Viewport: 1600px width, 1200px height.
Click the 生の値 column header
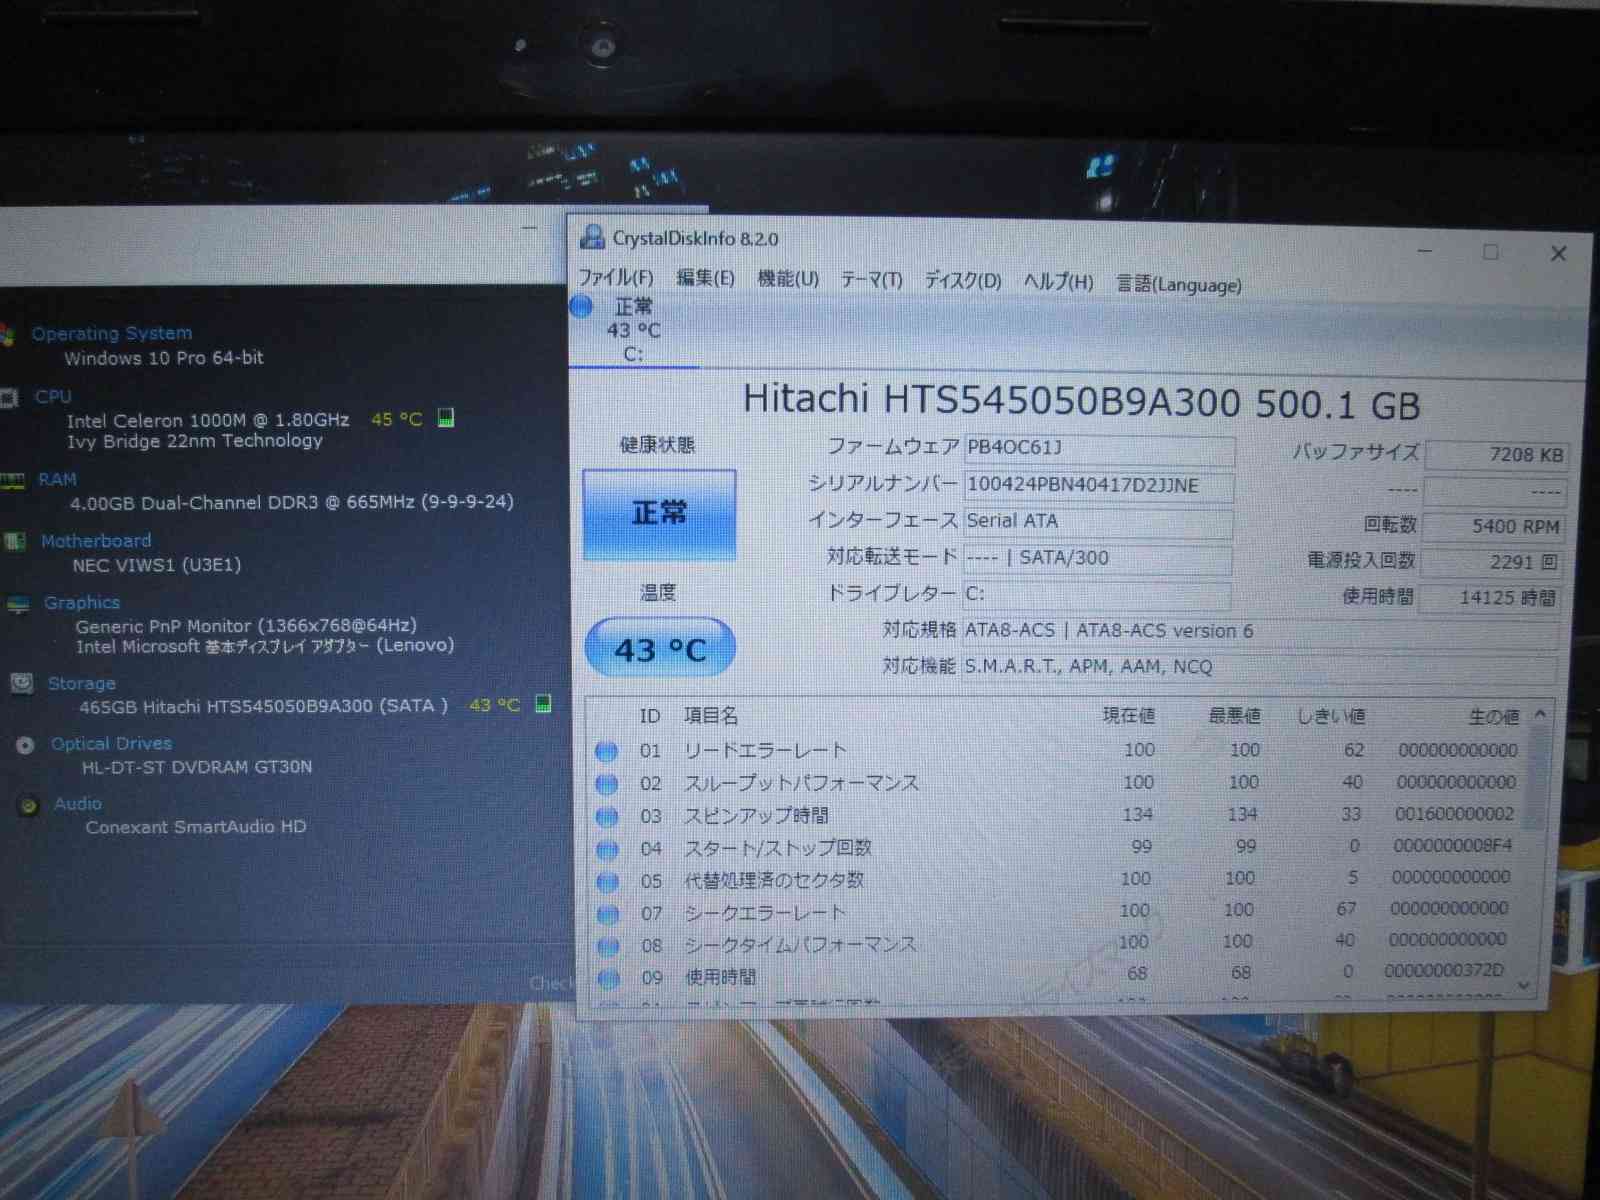(1494, 717)
